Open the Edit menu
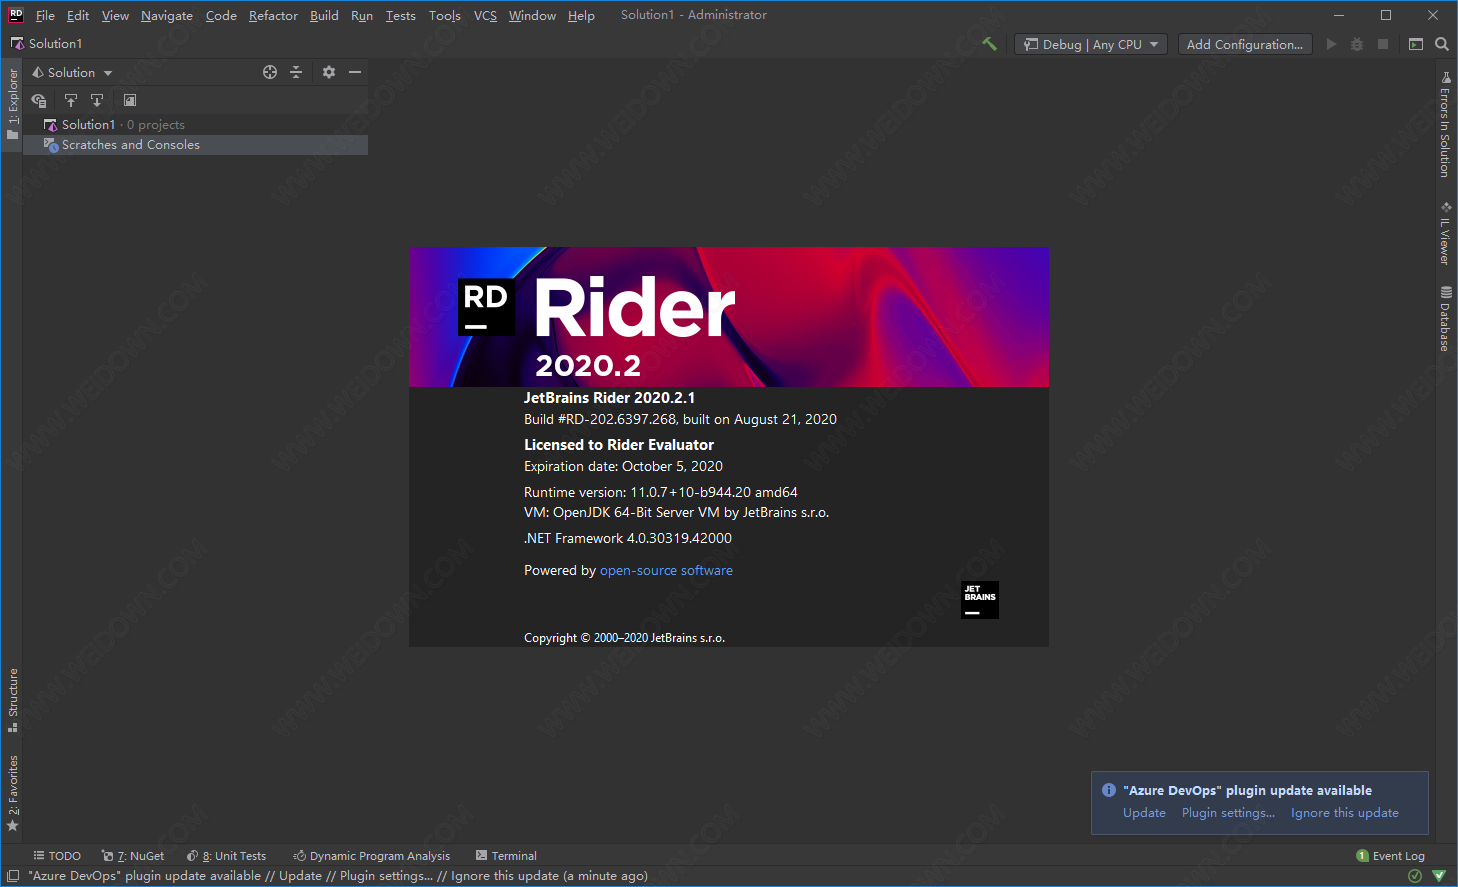1458x887 pixels. [x=78, y=15]
